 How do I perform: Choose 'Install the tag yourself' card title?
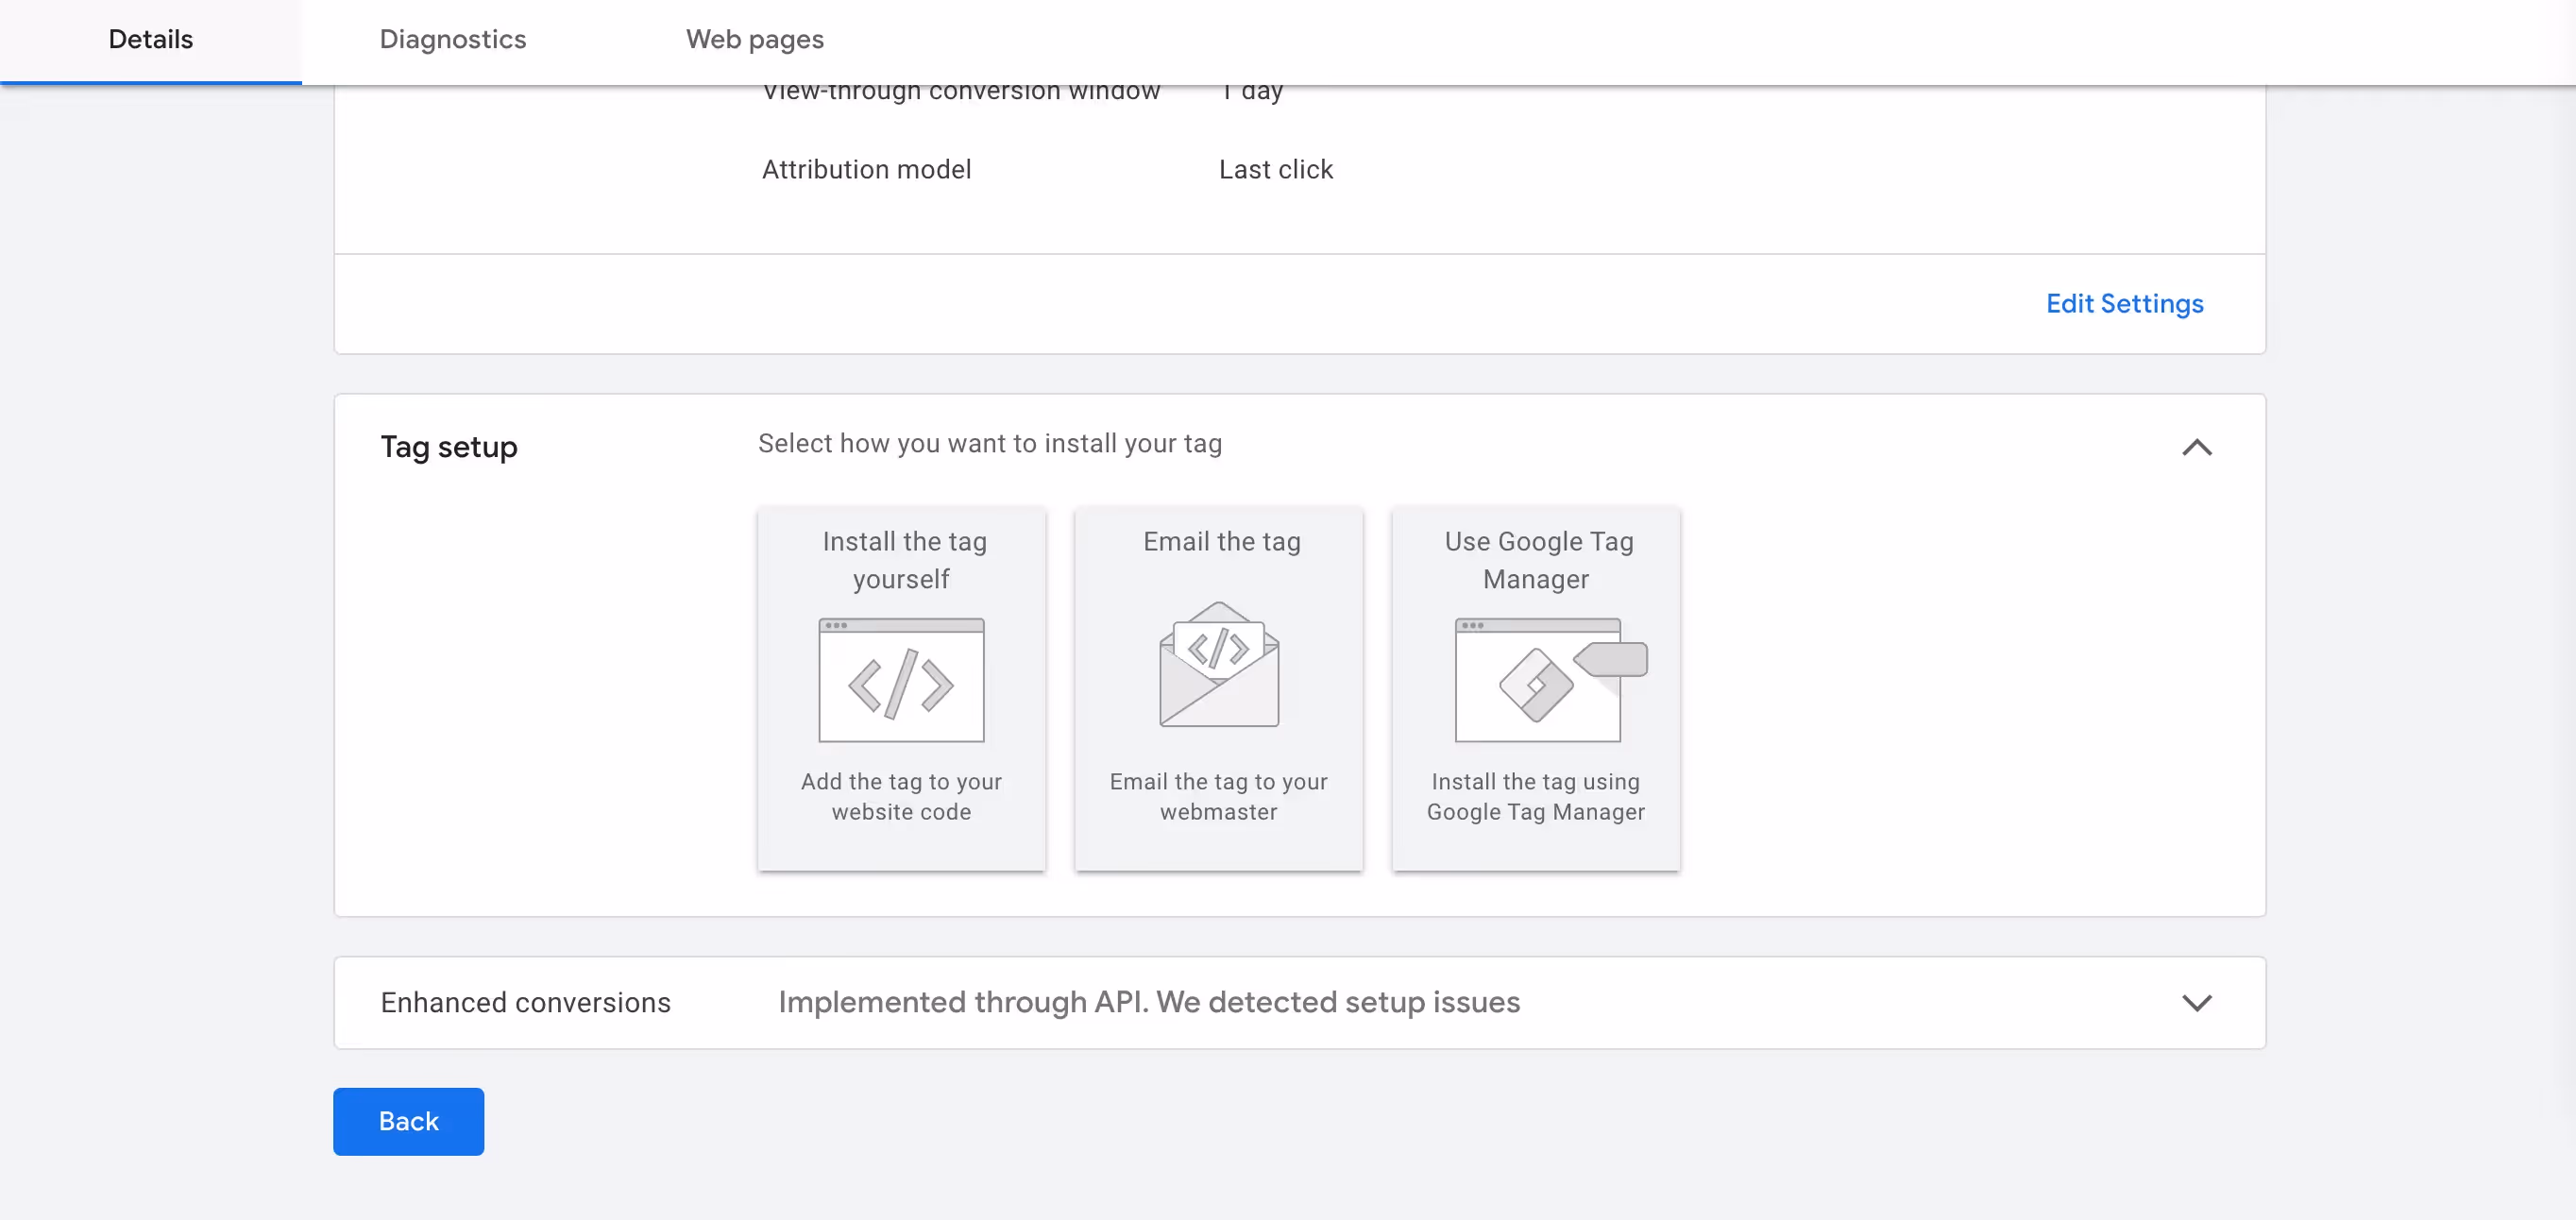(x=904, y=560)
